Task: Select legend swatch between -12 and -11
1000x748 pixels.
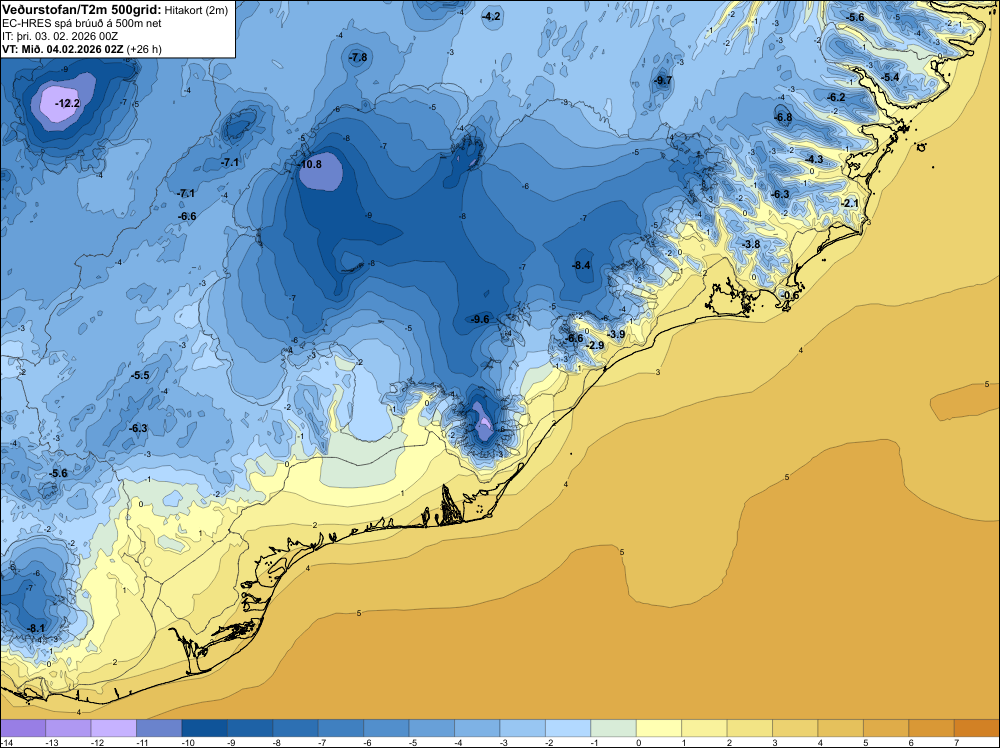Action: (114, 728)
